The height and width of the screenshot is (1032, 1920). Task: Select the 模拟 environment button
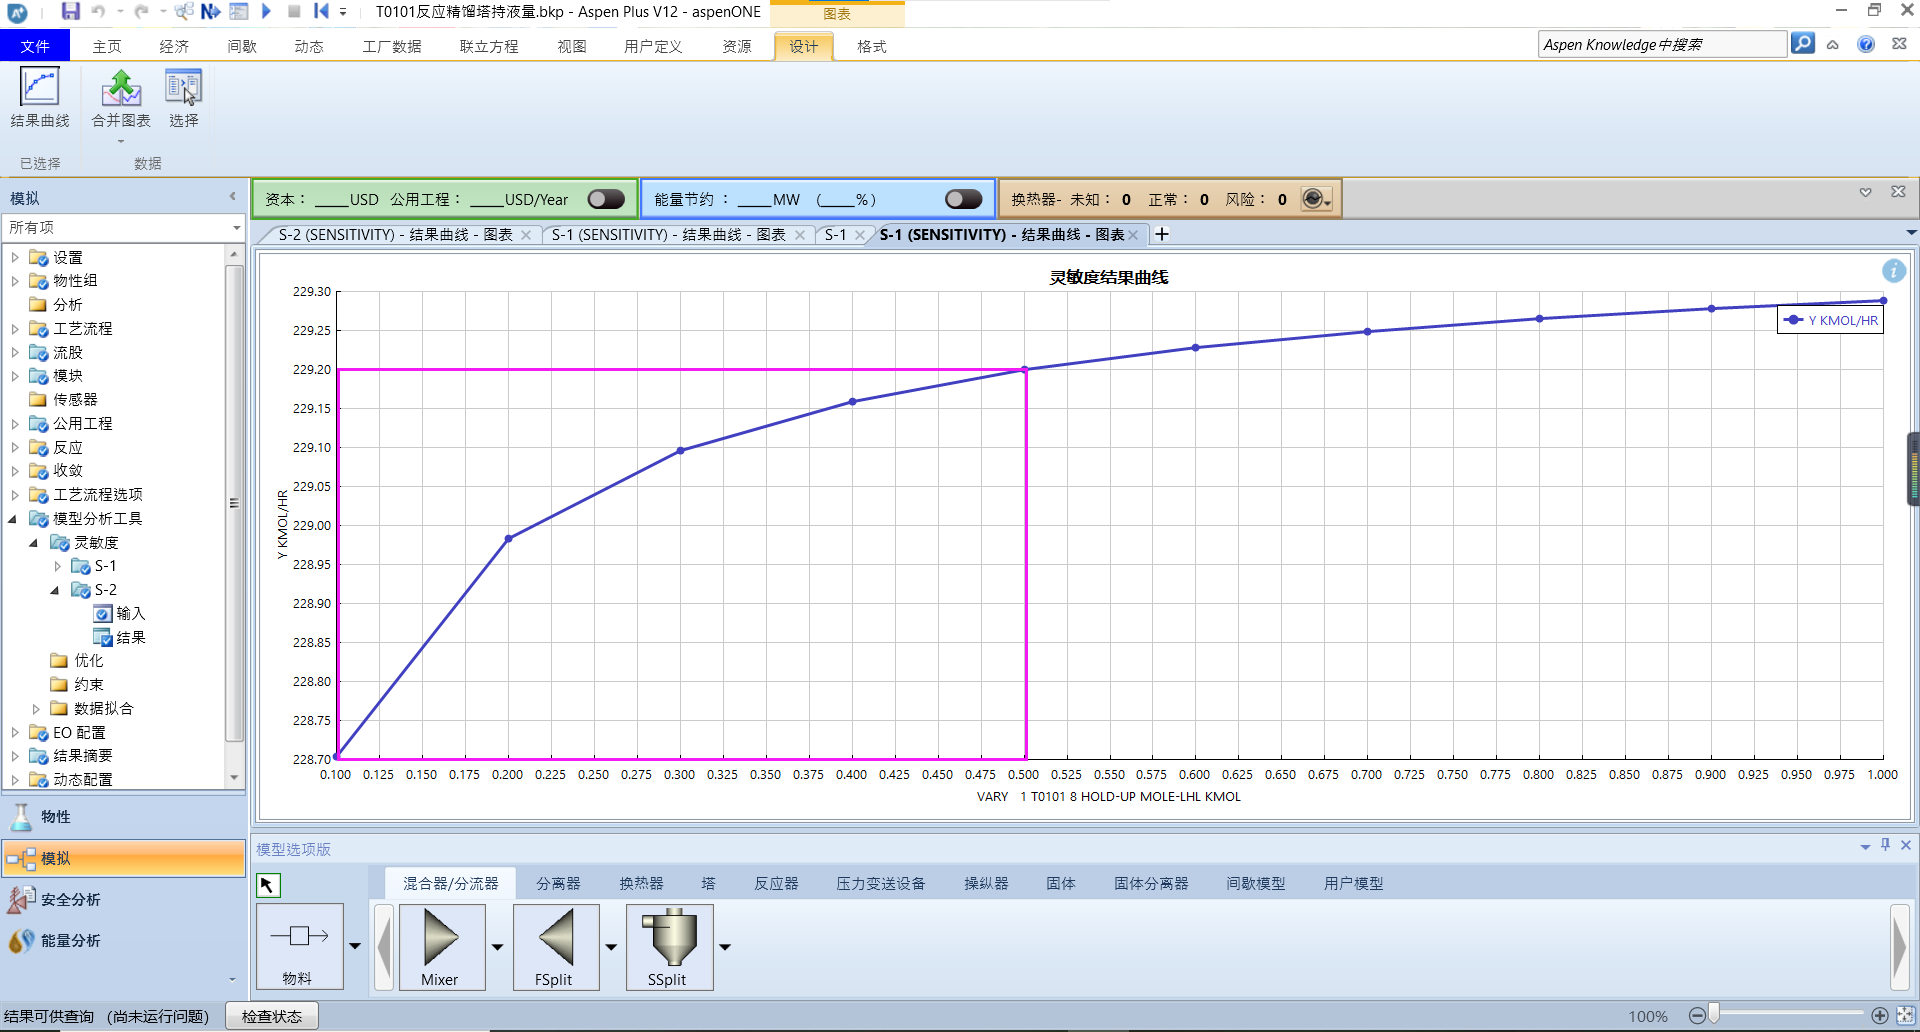[123, 858]
